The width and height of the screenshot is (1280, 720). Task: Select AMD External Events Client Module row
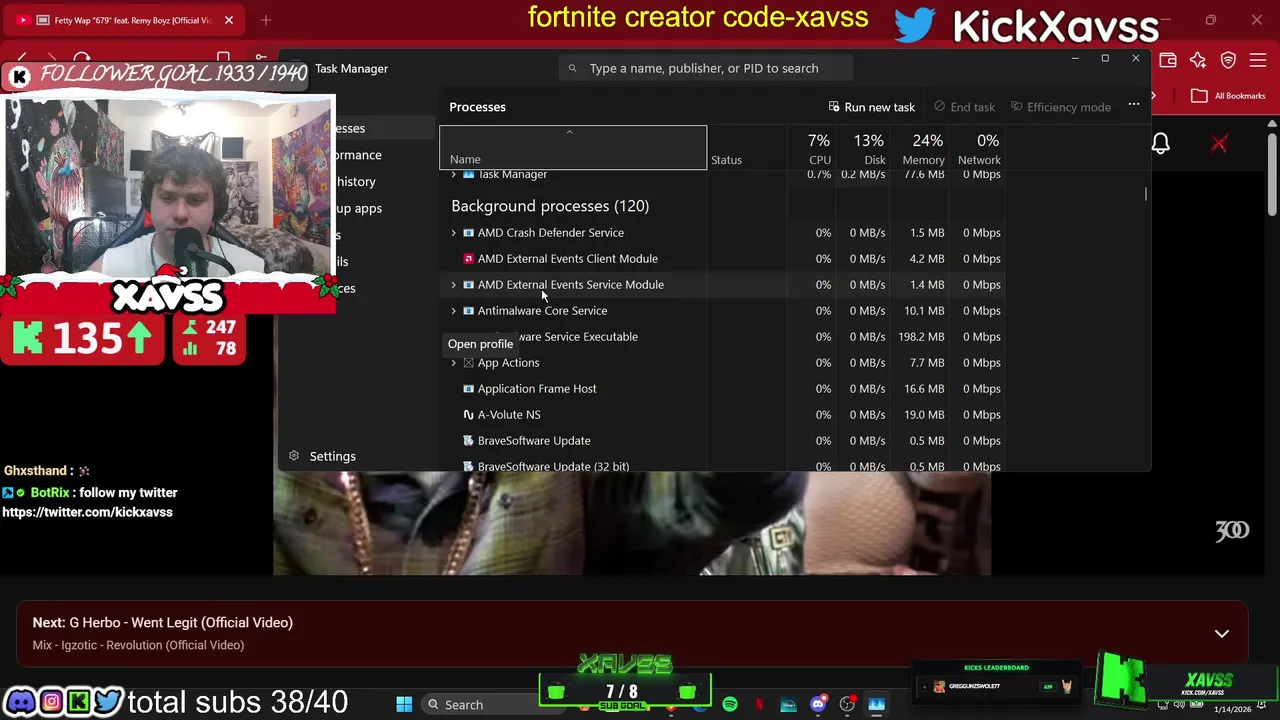click(722, 259)
